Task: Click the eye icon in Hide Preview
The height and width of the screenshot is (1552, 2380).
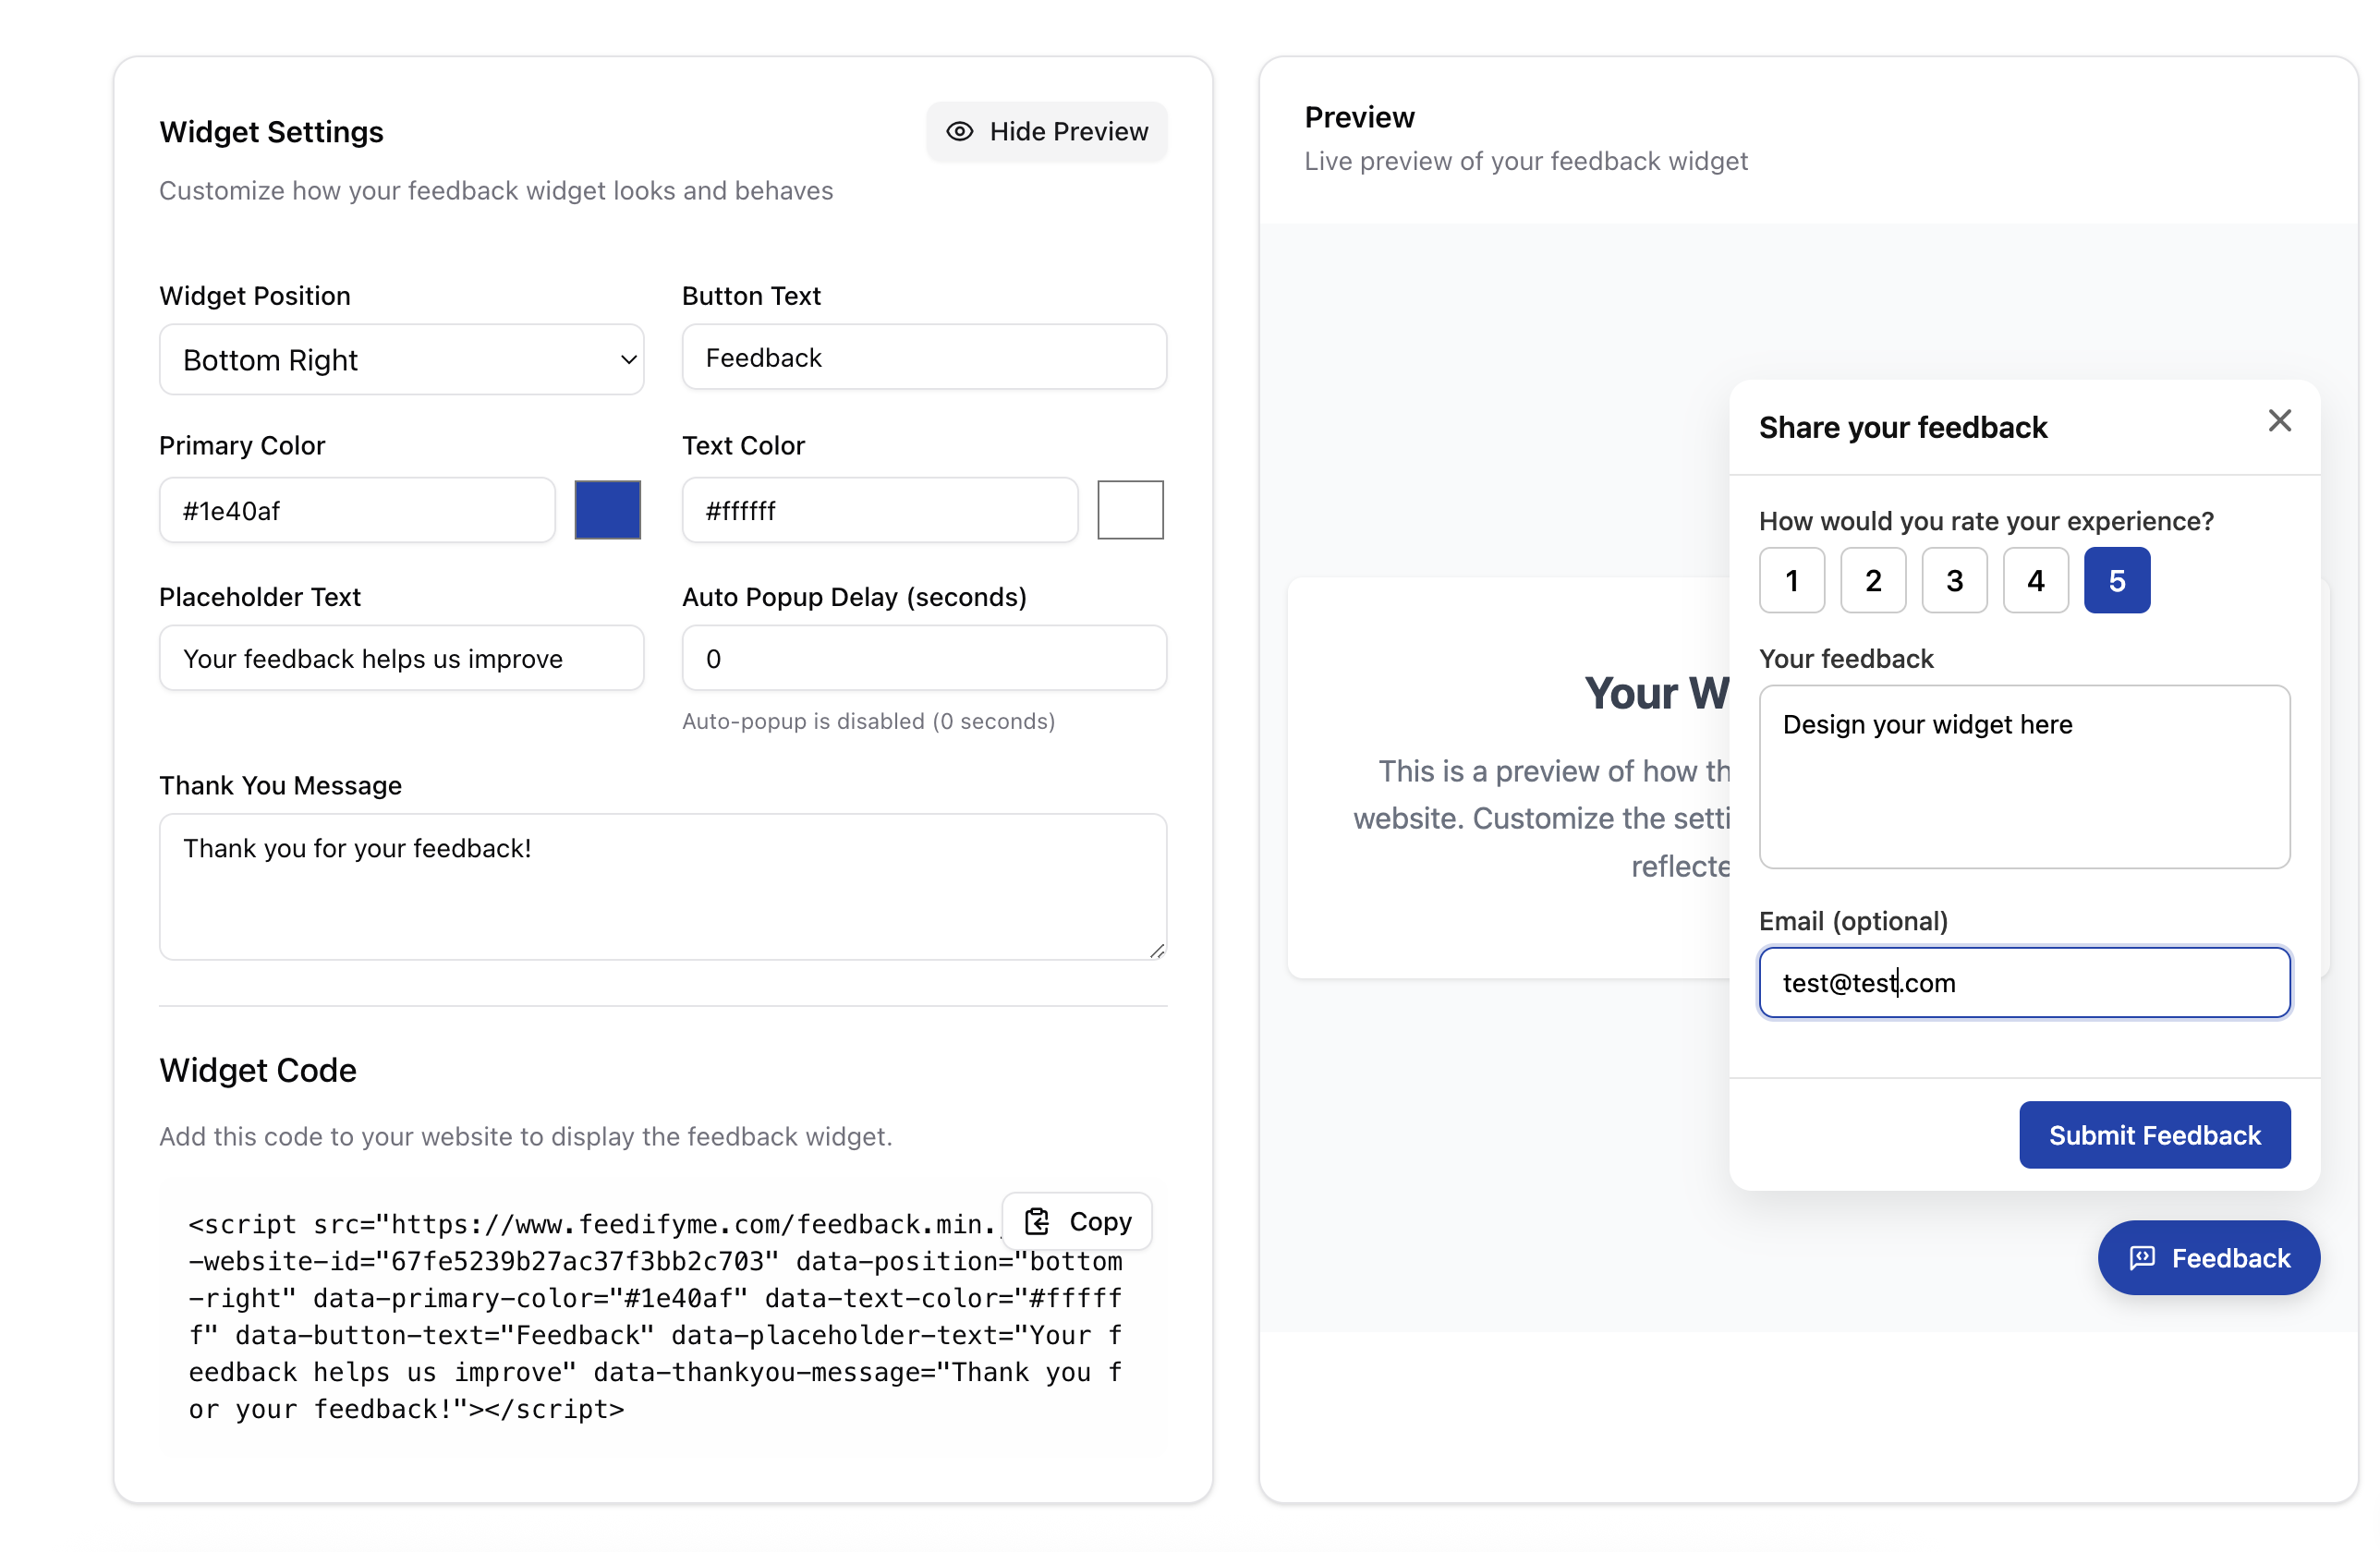Action: click(x=959, y=131)
